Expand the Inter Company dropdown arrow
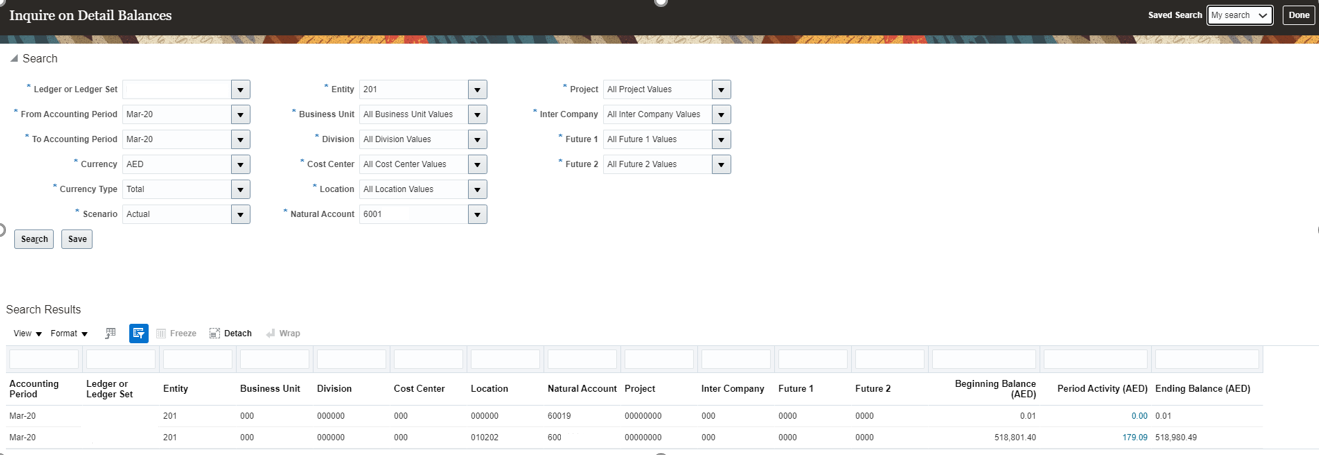The image size is (1319, 455). tap(721, 114)
